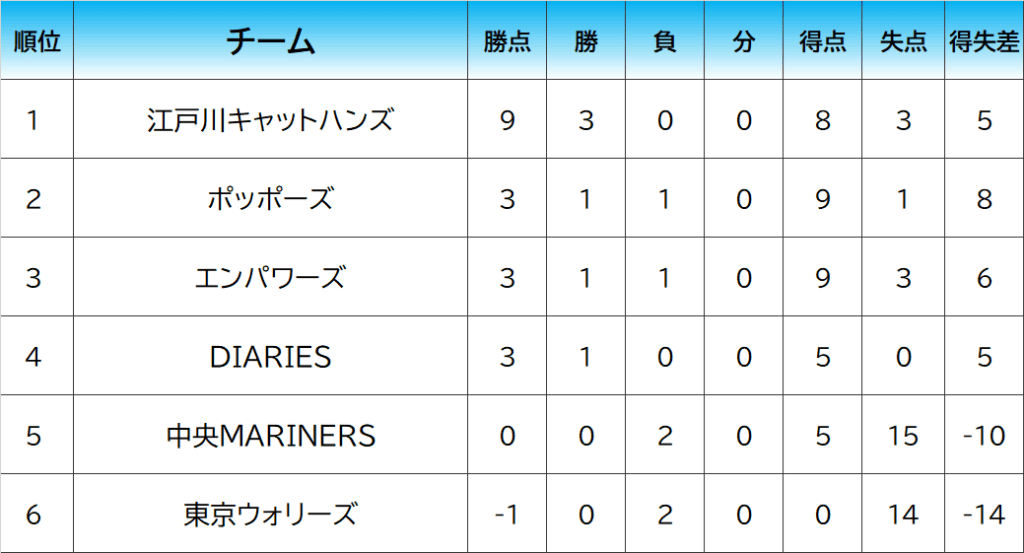Select the ポッポーズ team cell
1024x553 pixels.
tap(270, 198)
